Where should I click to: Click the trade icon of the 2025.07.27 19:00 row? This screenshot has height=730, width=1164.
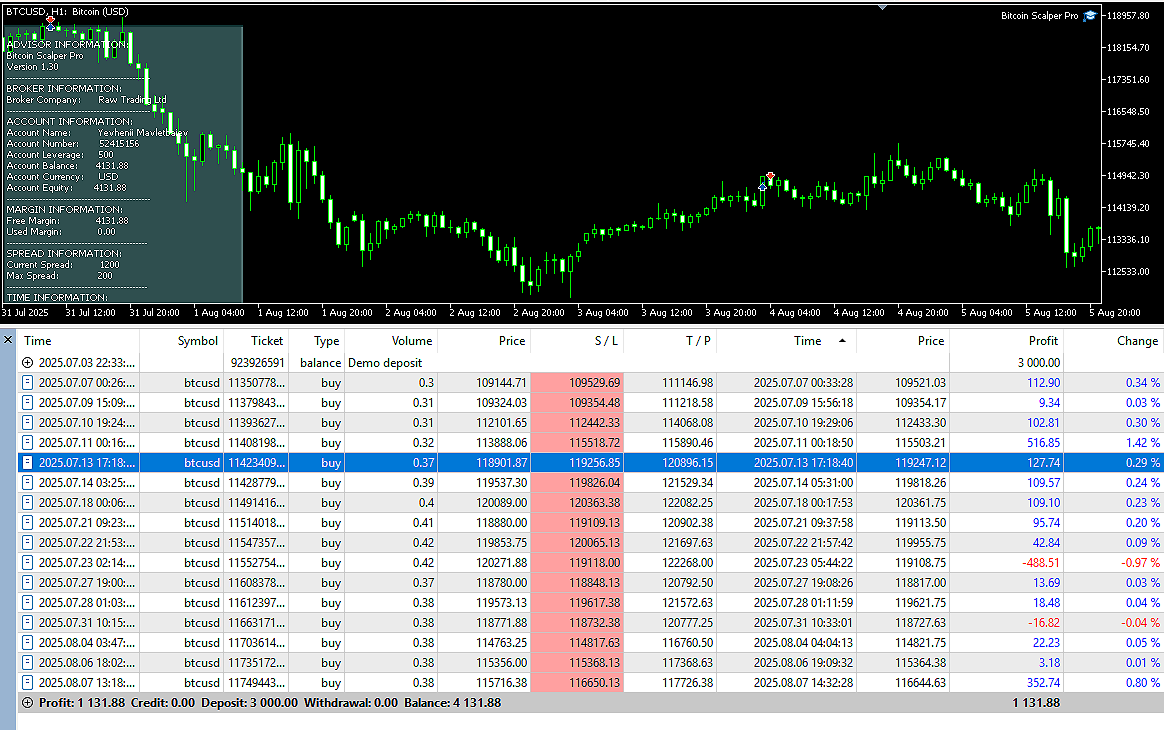click(x=27, y=583)
